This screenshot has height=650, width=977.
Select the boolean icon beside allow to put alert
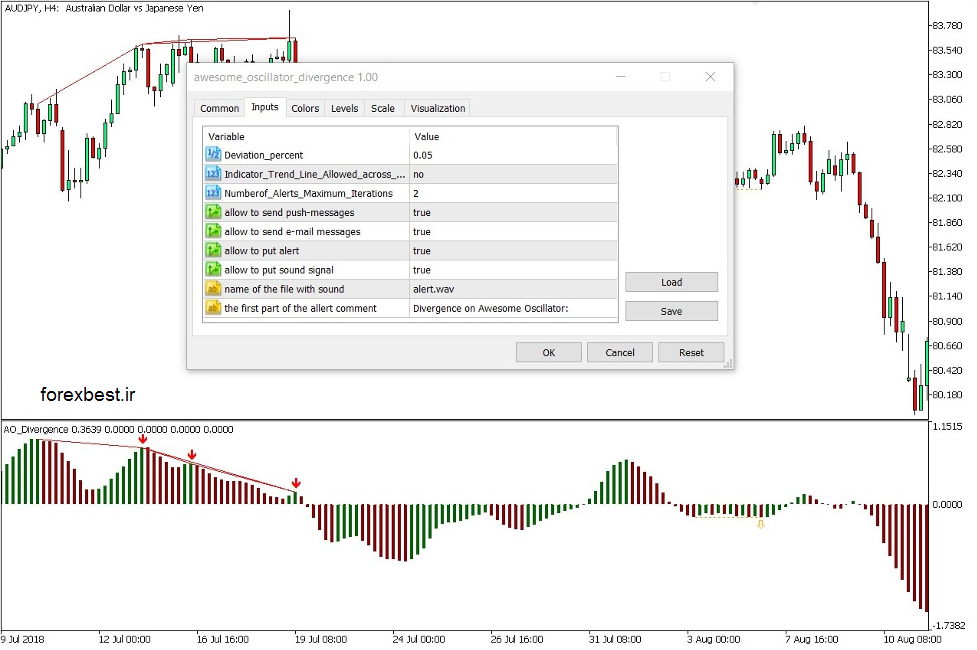pyautogui.click(x=212, y=250)
